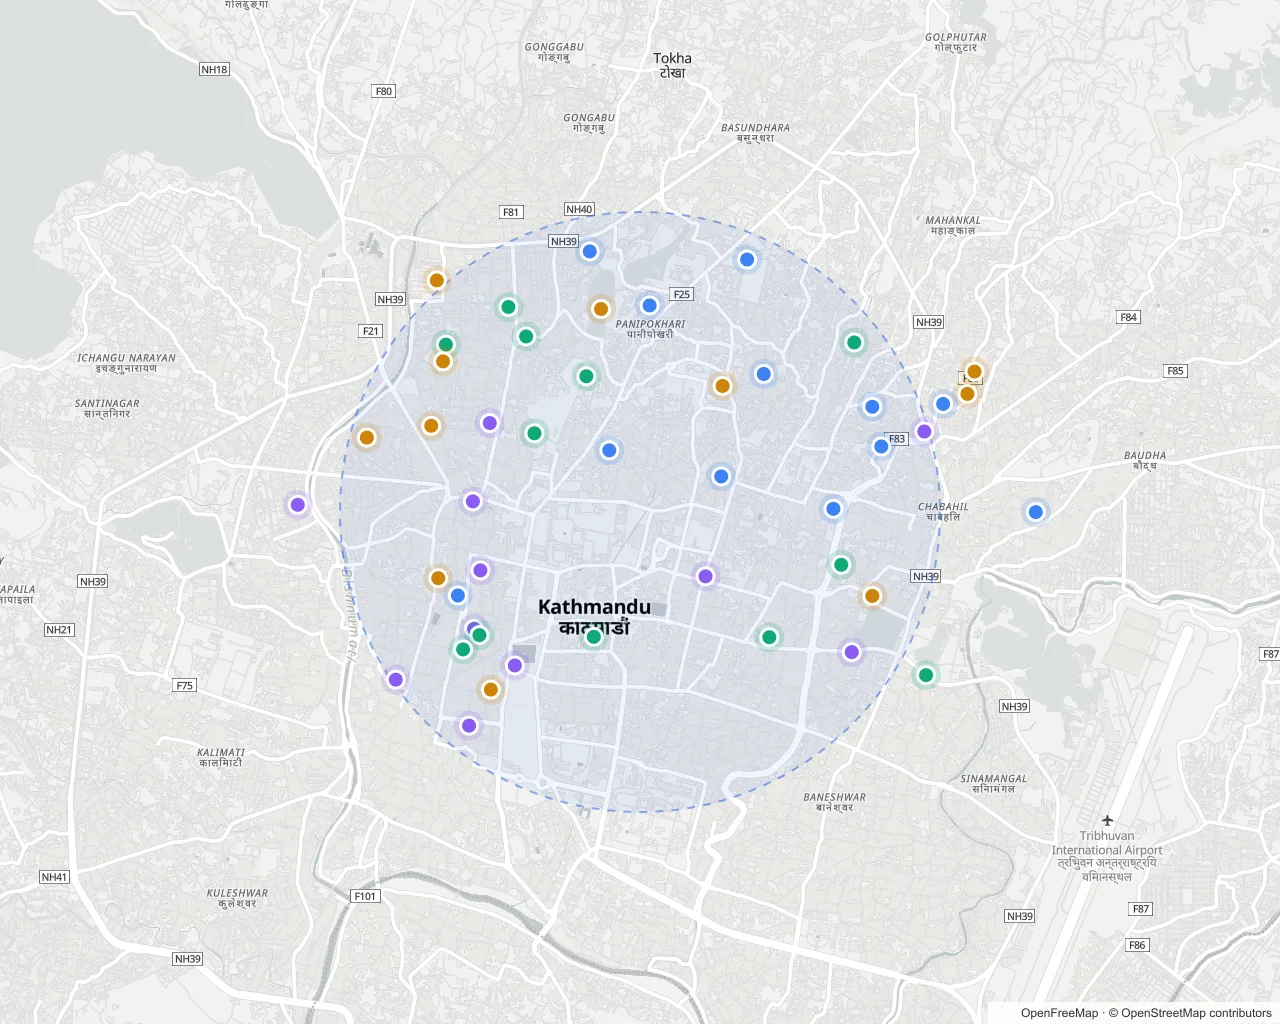The height and width of the screenshot is (1024, 1280).
Task: Click the blue marker beside the NH39 shield at the circle's top
Action: (x=590, y=251)
